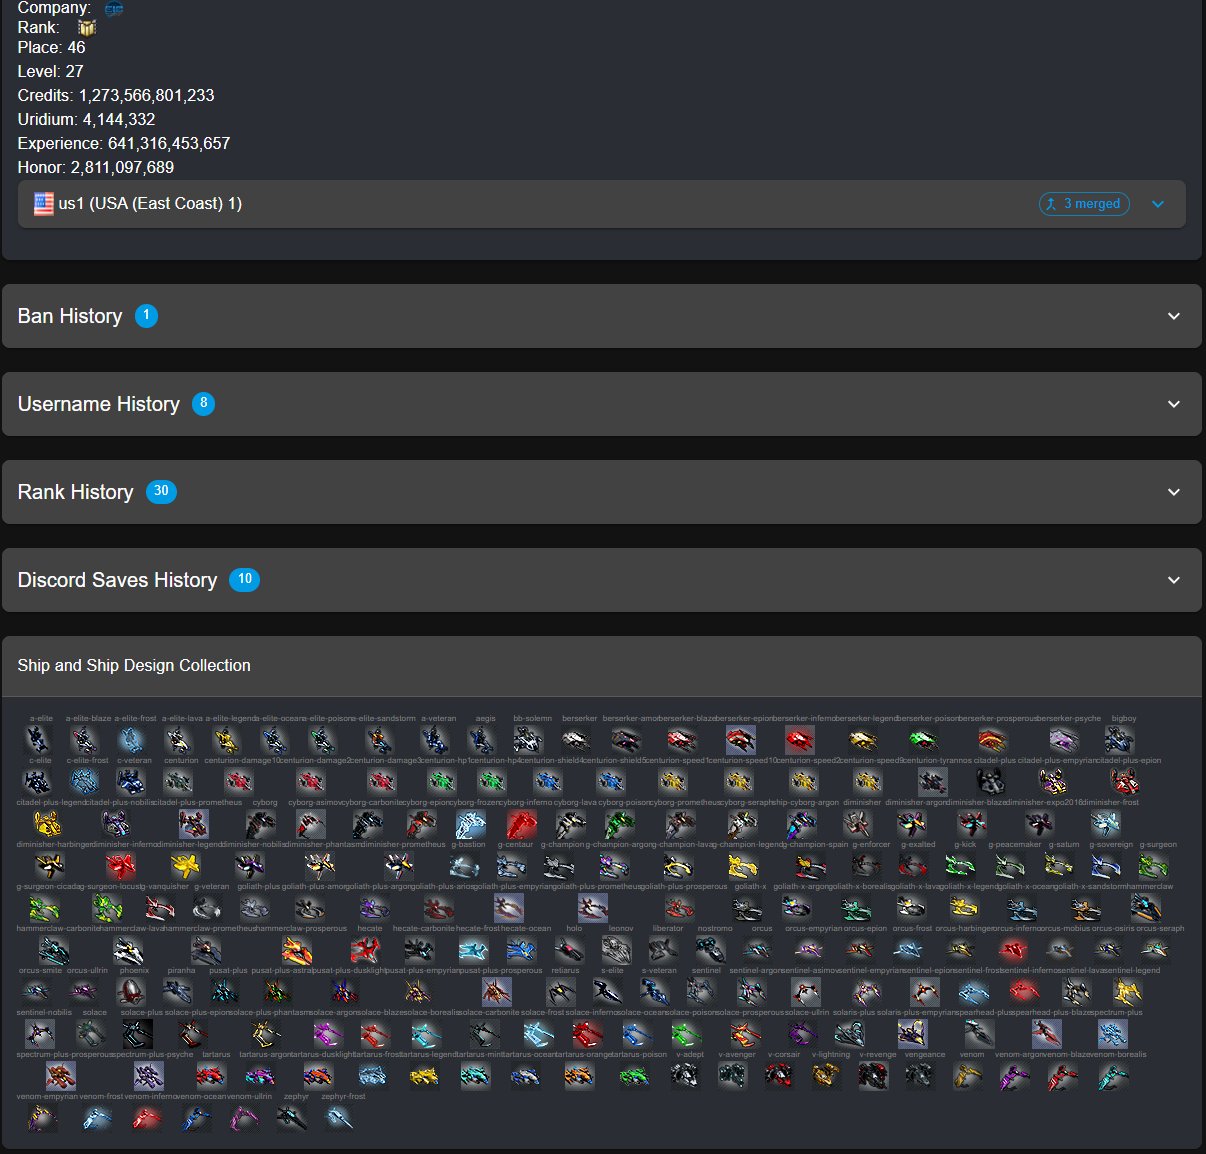
Task: Click the us1 (USA East Coast) server label
Action: coord(150,204)
